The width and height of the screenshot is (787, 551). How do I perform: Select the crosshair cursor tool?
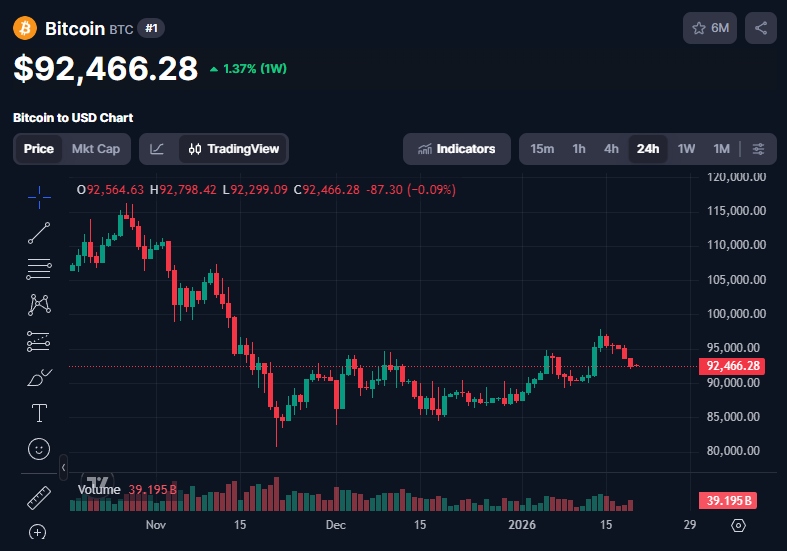pyautogui.click(x=39, y=197)
